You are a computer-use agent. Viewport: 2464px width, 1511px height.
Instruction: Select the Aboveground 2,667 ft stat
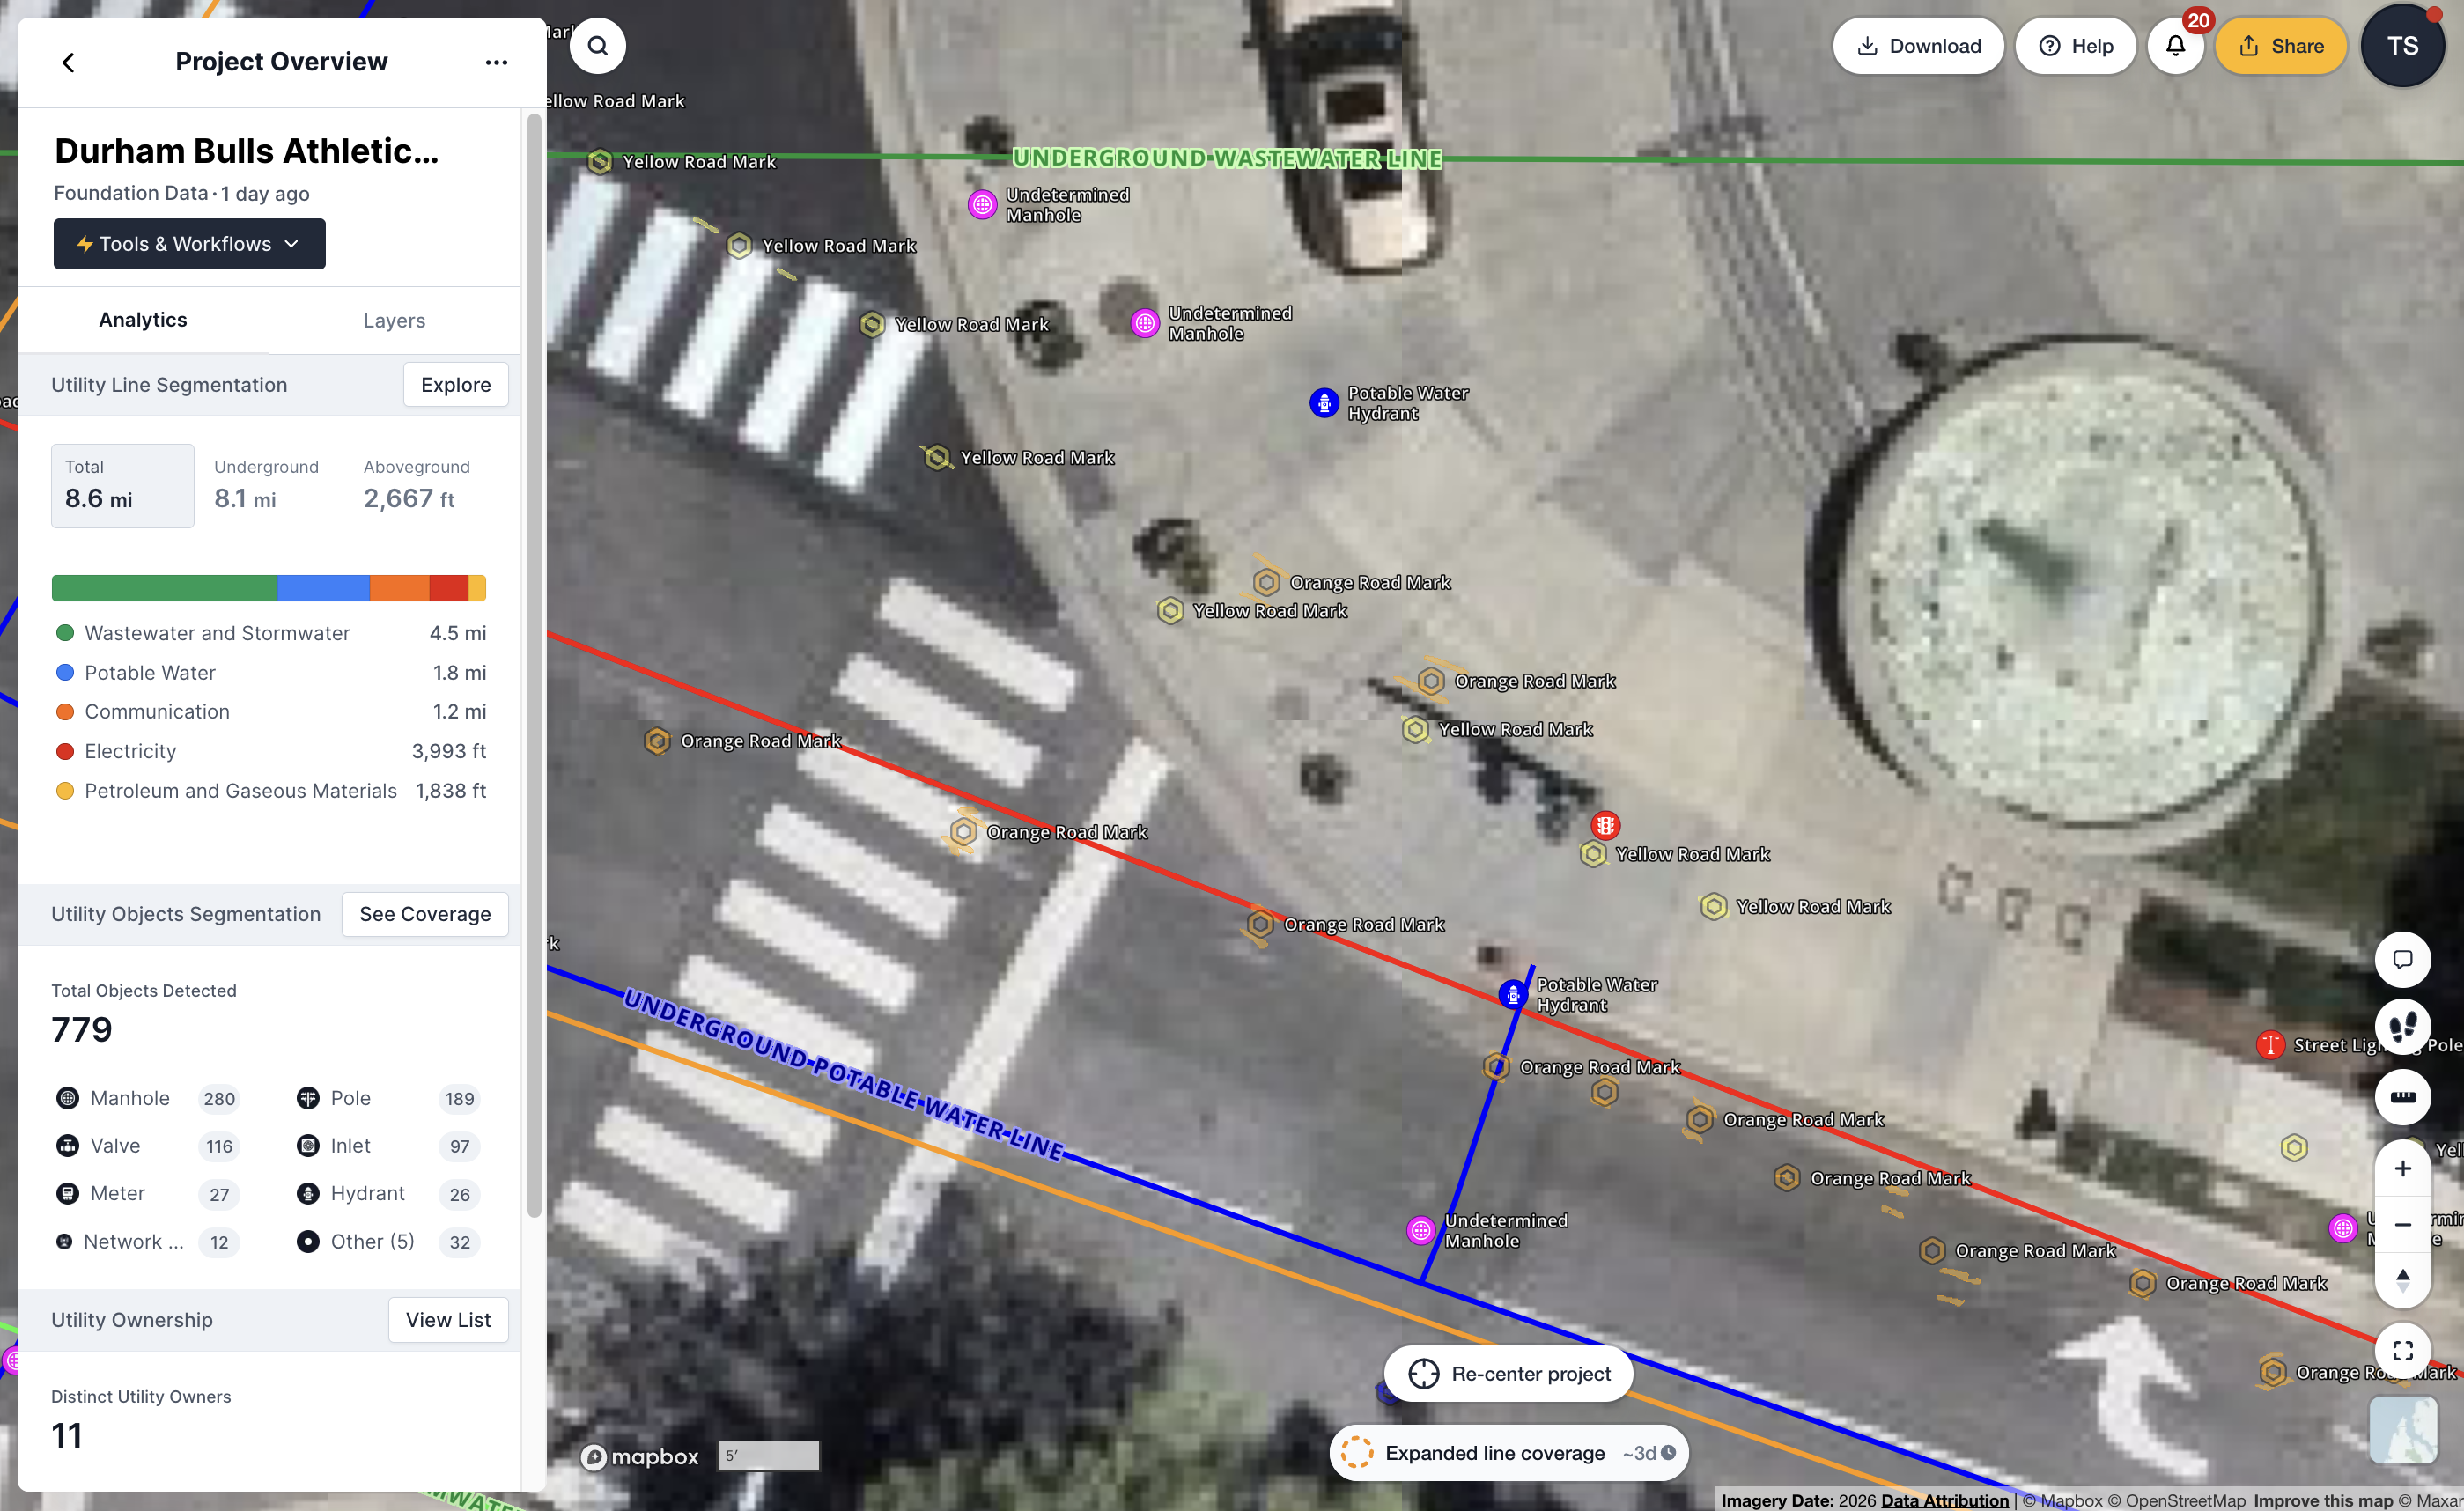pos(416,486)
